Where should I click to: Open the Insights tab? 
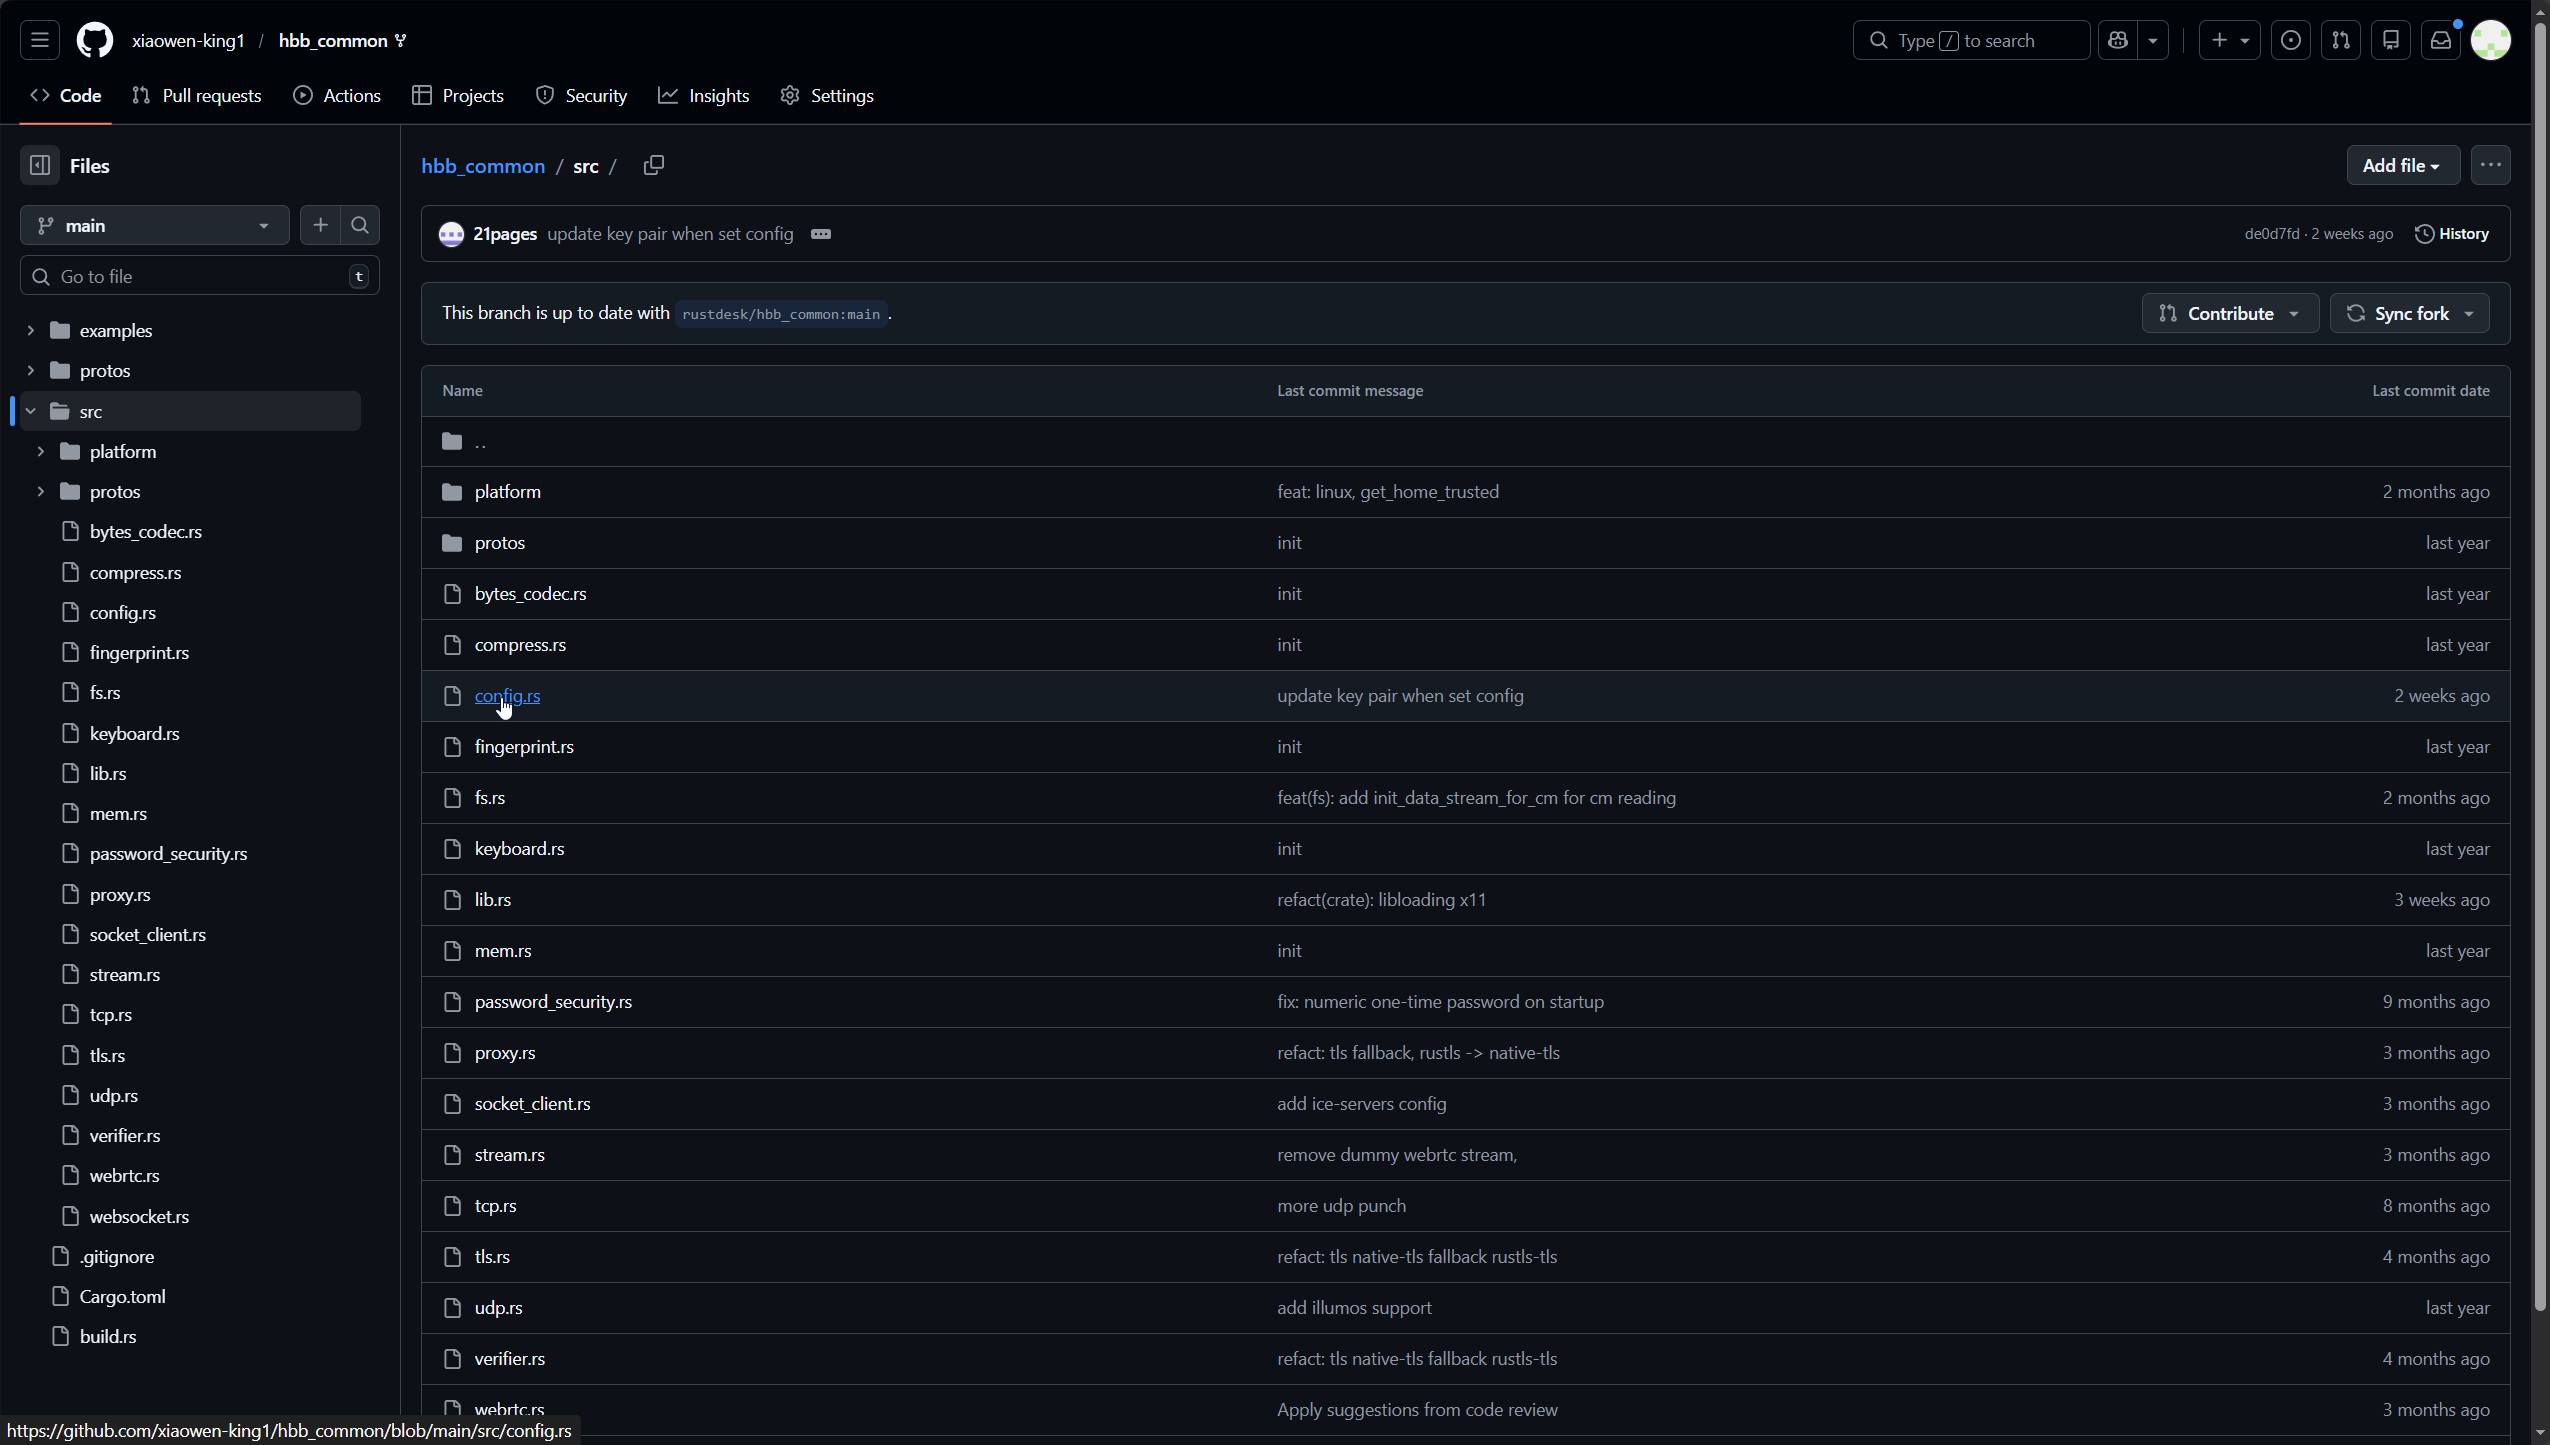(703, 95)
